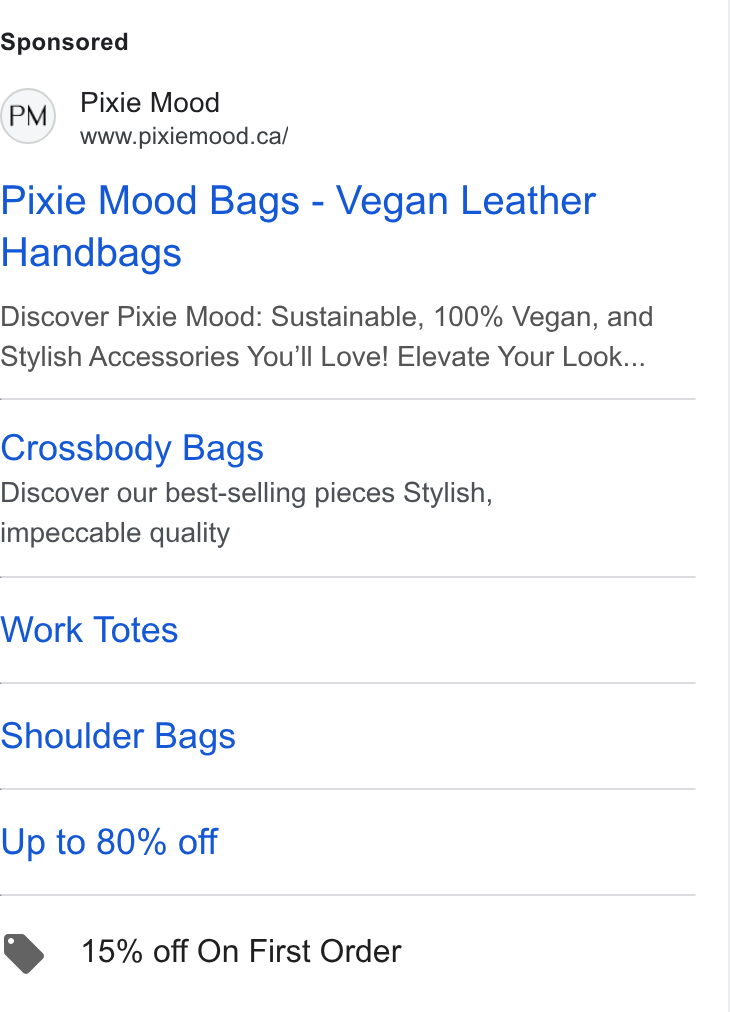Open Pixie Mood Bags Vegan Leather headline
The height and width of the screenshot is (1012, 730).
(x=298, y=200)
